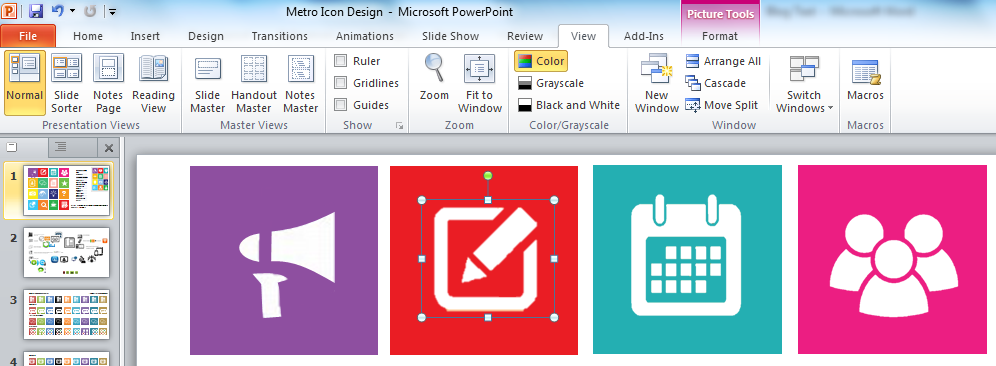Go to the Animations tab

[x=365, y=36]
